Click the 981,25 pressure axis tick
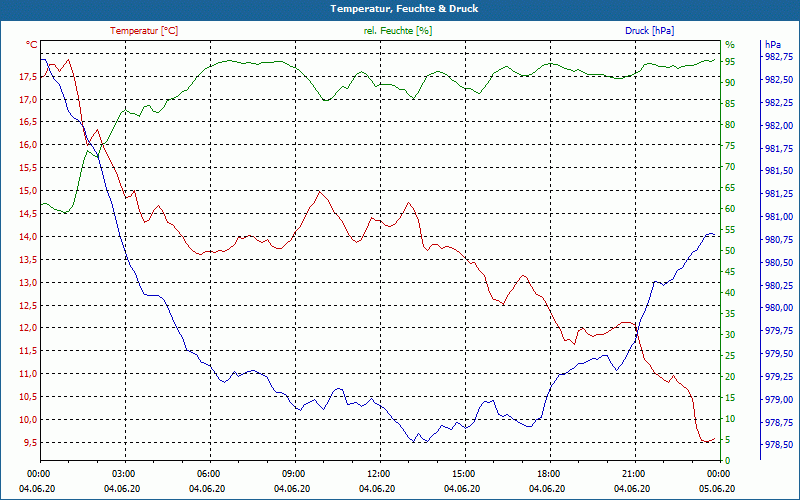 coord(779,194)
